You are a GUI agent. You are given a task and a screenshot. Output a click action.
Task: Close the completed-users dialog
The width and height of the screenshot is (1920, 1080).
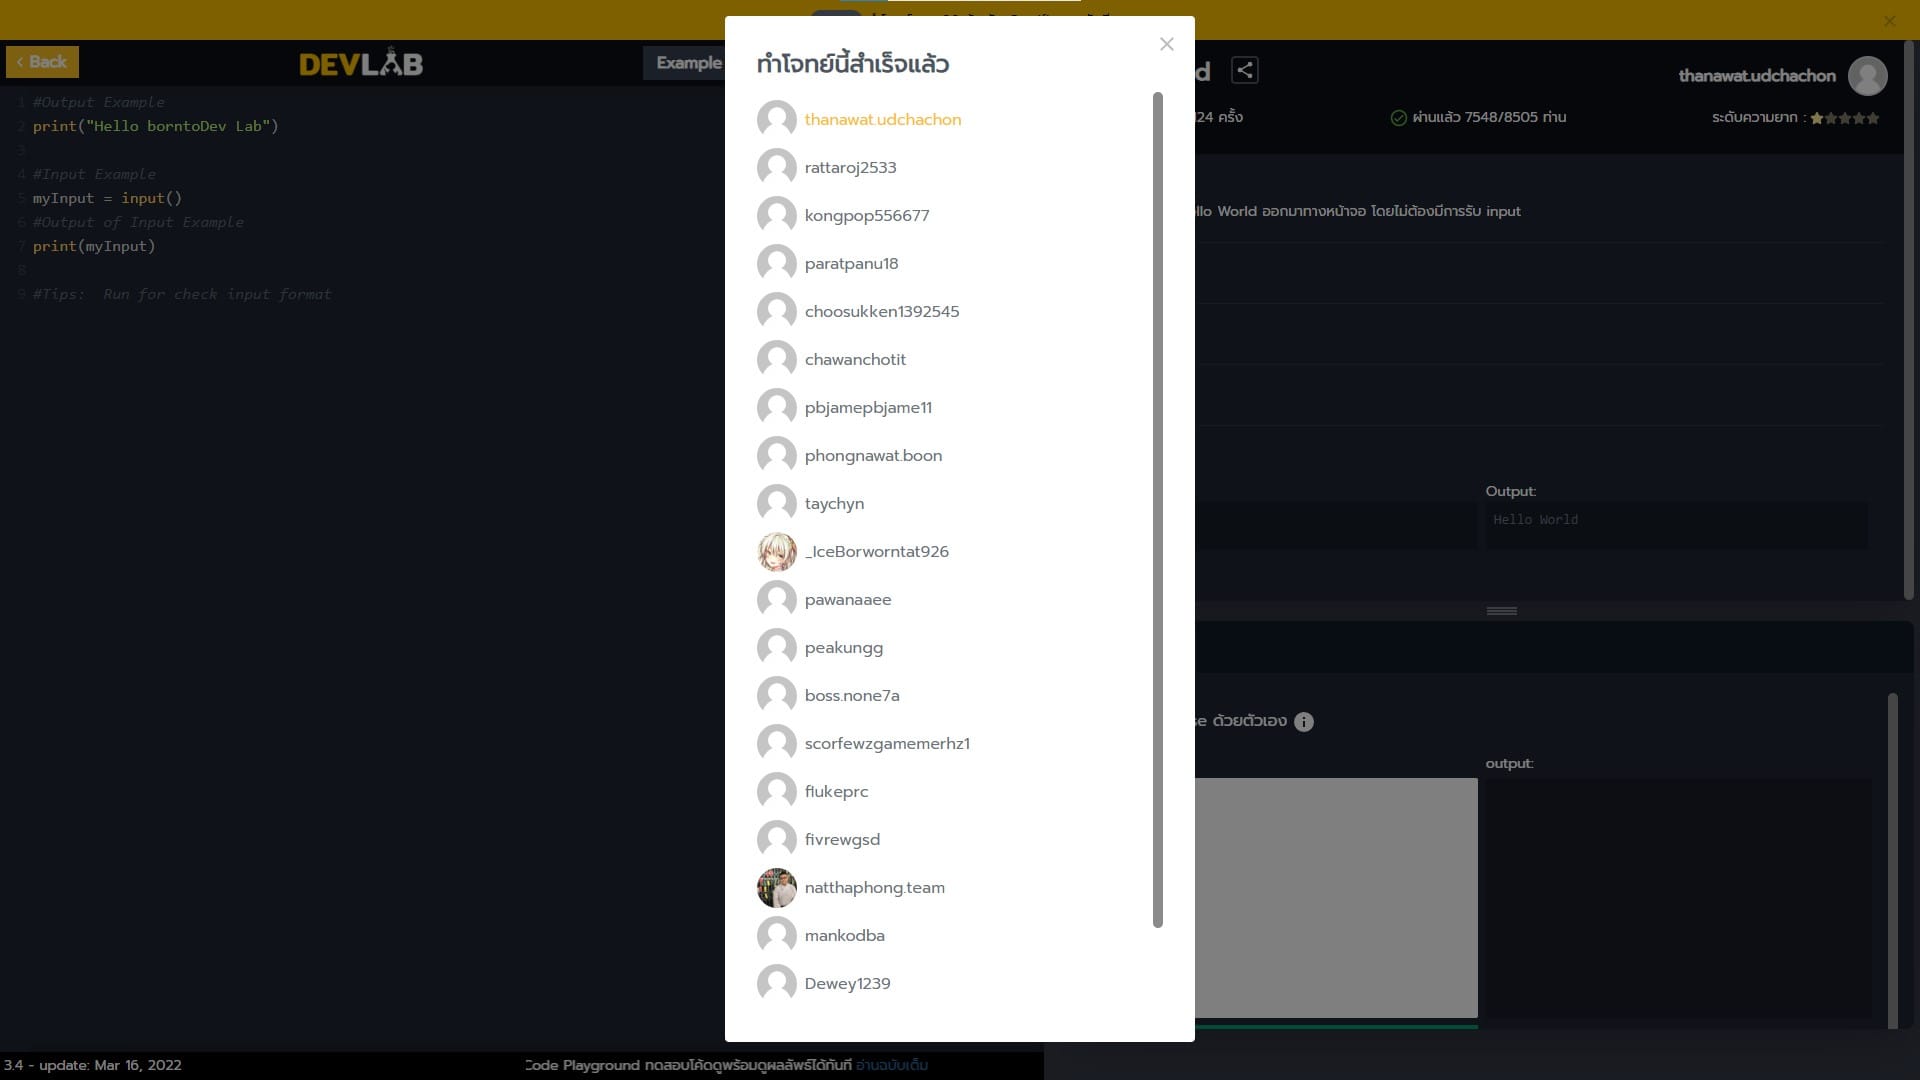pyautogui.click(x=1166, y=44)
